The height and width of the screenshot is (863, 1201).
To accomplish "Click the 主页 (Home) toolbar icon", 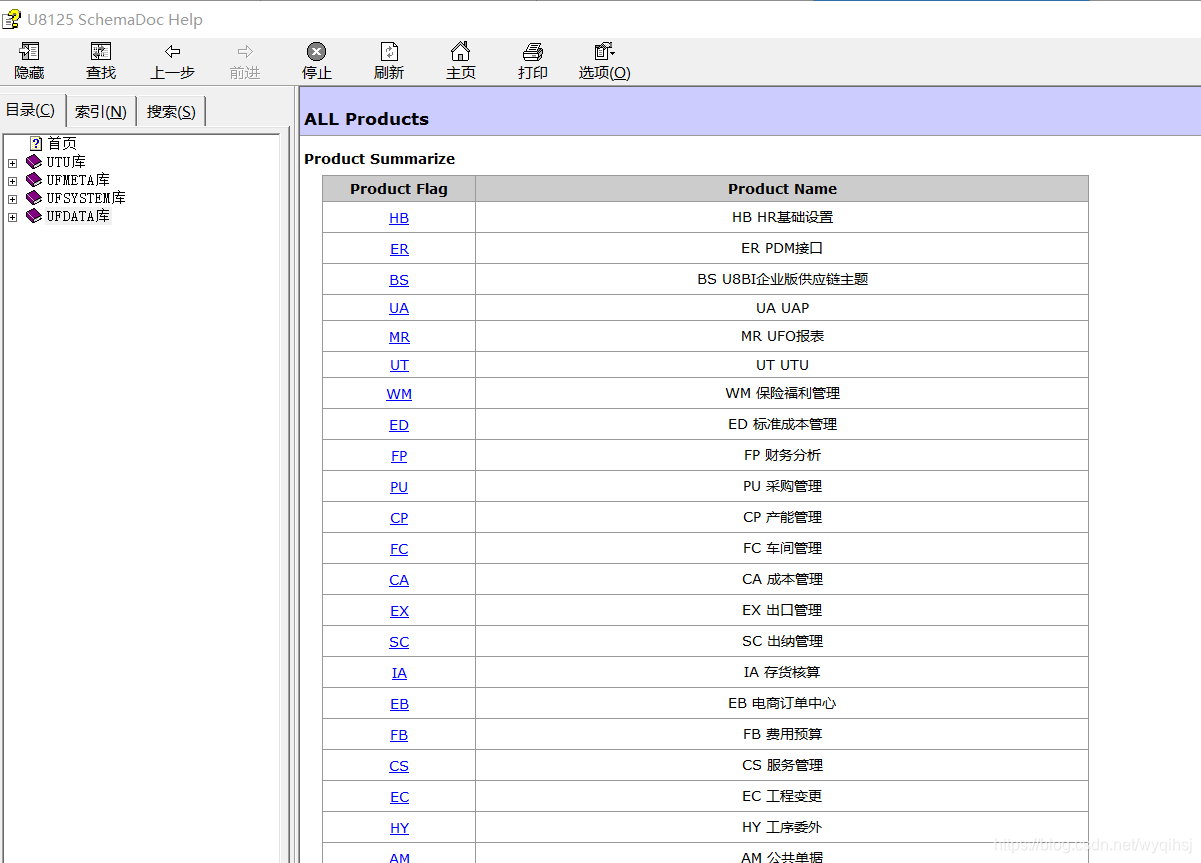I will (x=460, y=52).
